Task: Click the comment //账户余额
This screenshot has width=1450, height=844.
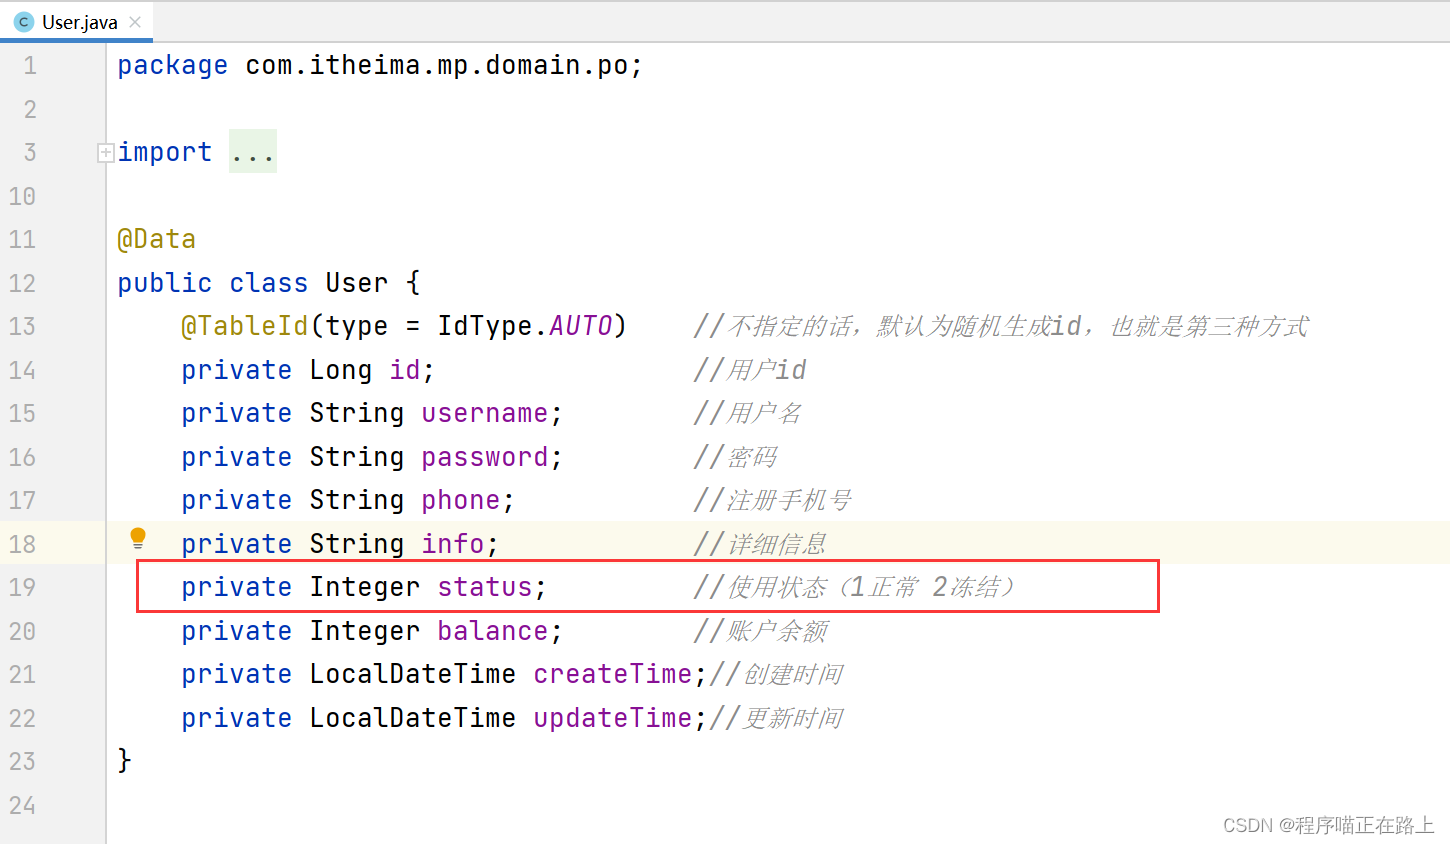Action: [x=761, y=631]
